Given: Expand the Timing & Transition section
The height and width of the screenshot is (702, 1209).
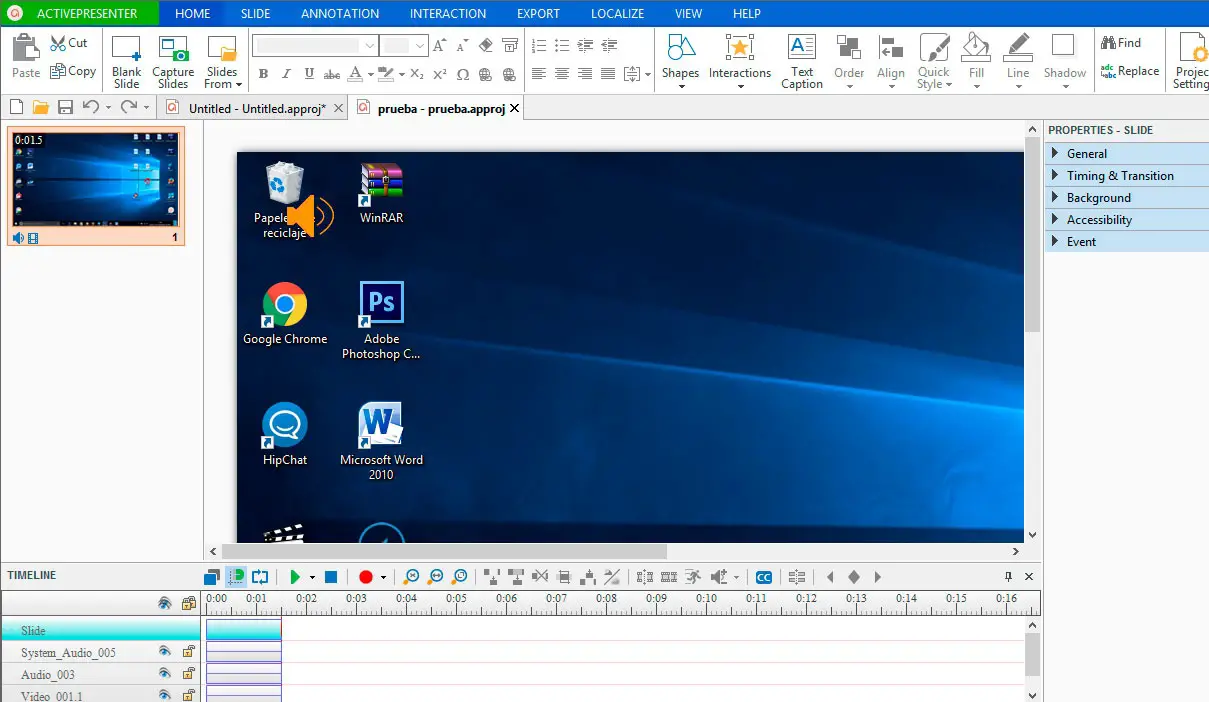Looking at the screenshot, I should 1120,176.
